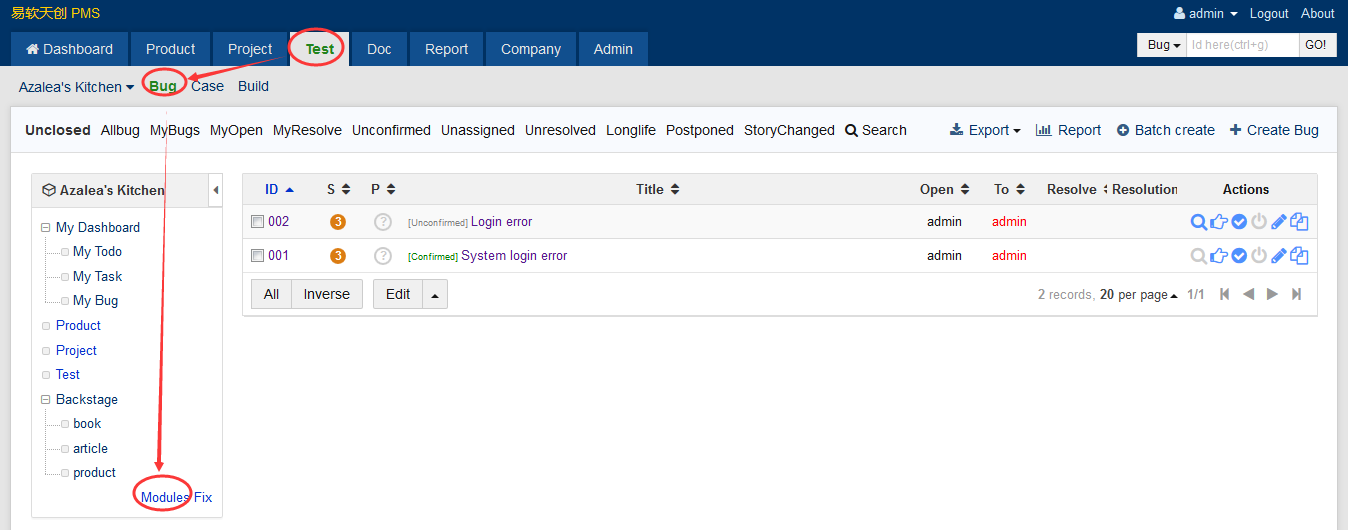Click the resolve checkmark icon for bug 001

(x=1239, y=256)
